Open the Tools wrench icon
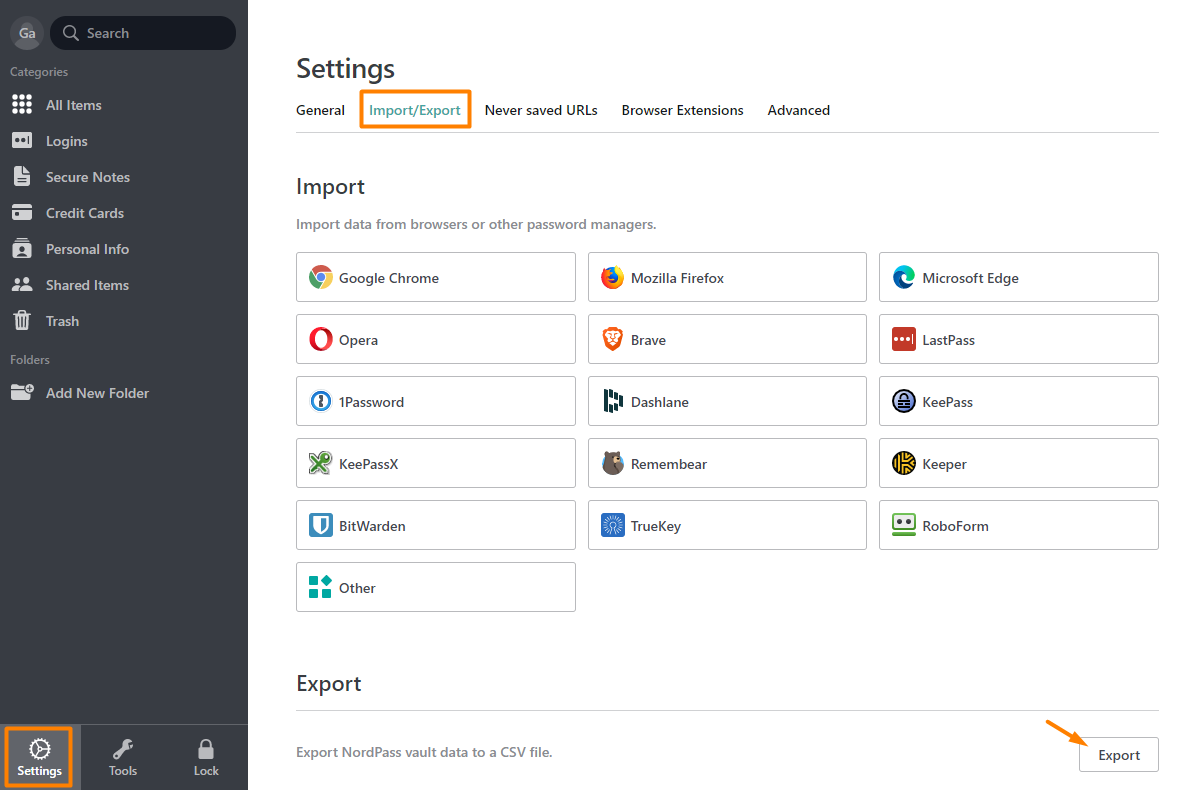The height and width of the screenshot is (790, 1200). (123, 748)
